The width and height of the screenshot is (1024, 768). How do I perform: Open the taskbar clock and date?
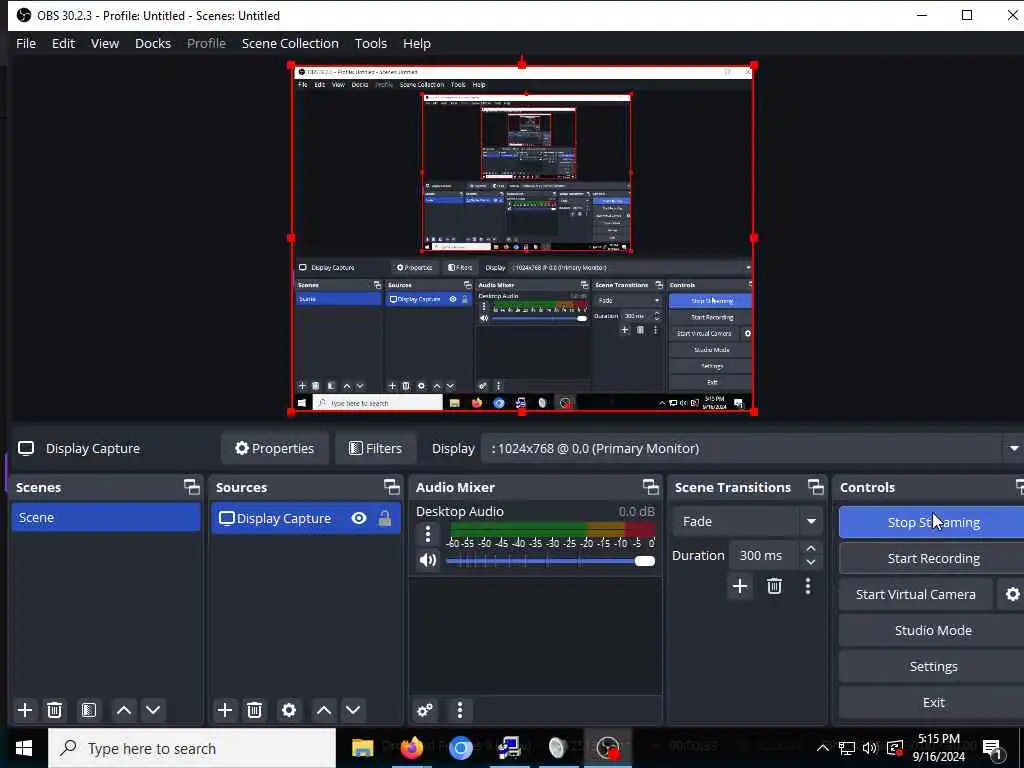938,748
